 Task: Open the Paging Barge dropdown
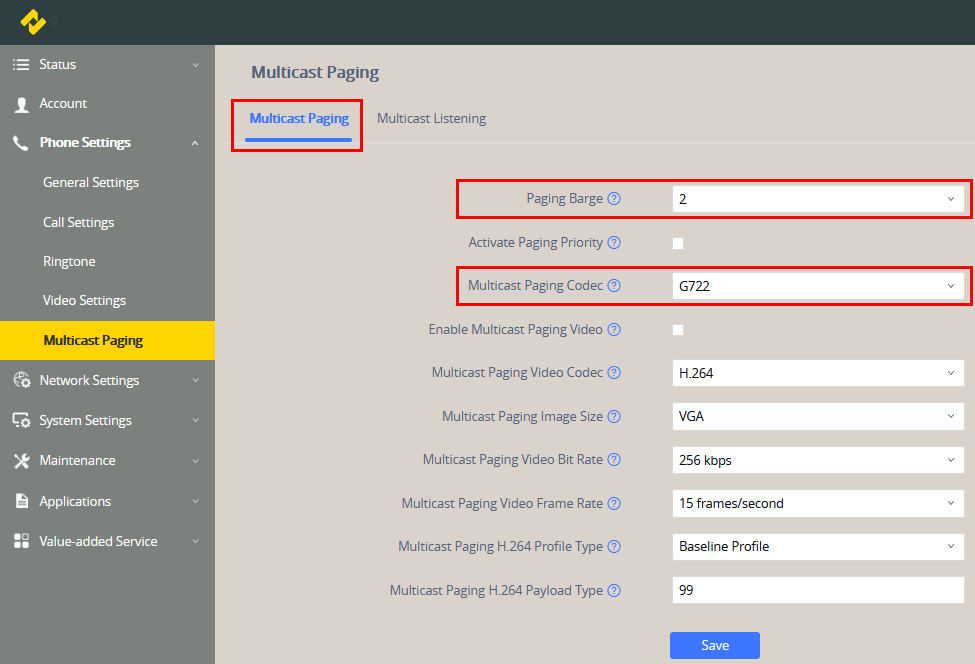(818, 199)
